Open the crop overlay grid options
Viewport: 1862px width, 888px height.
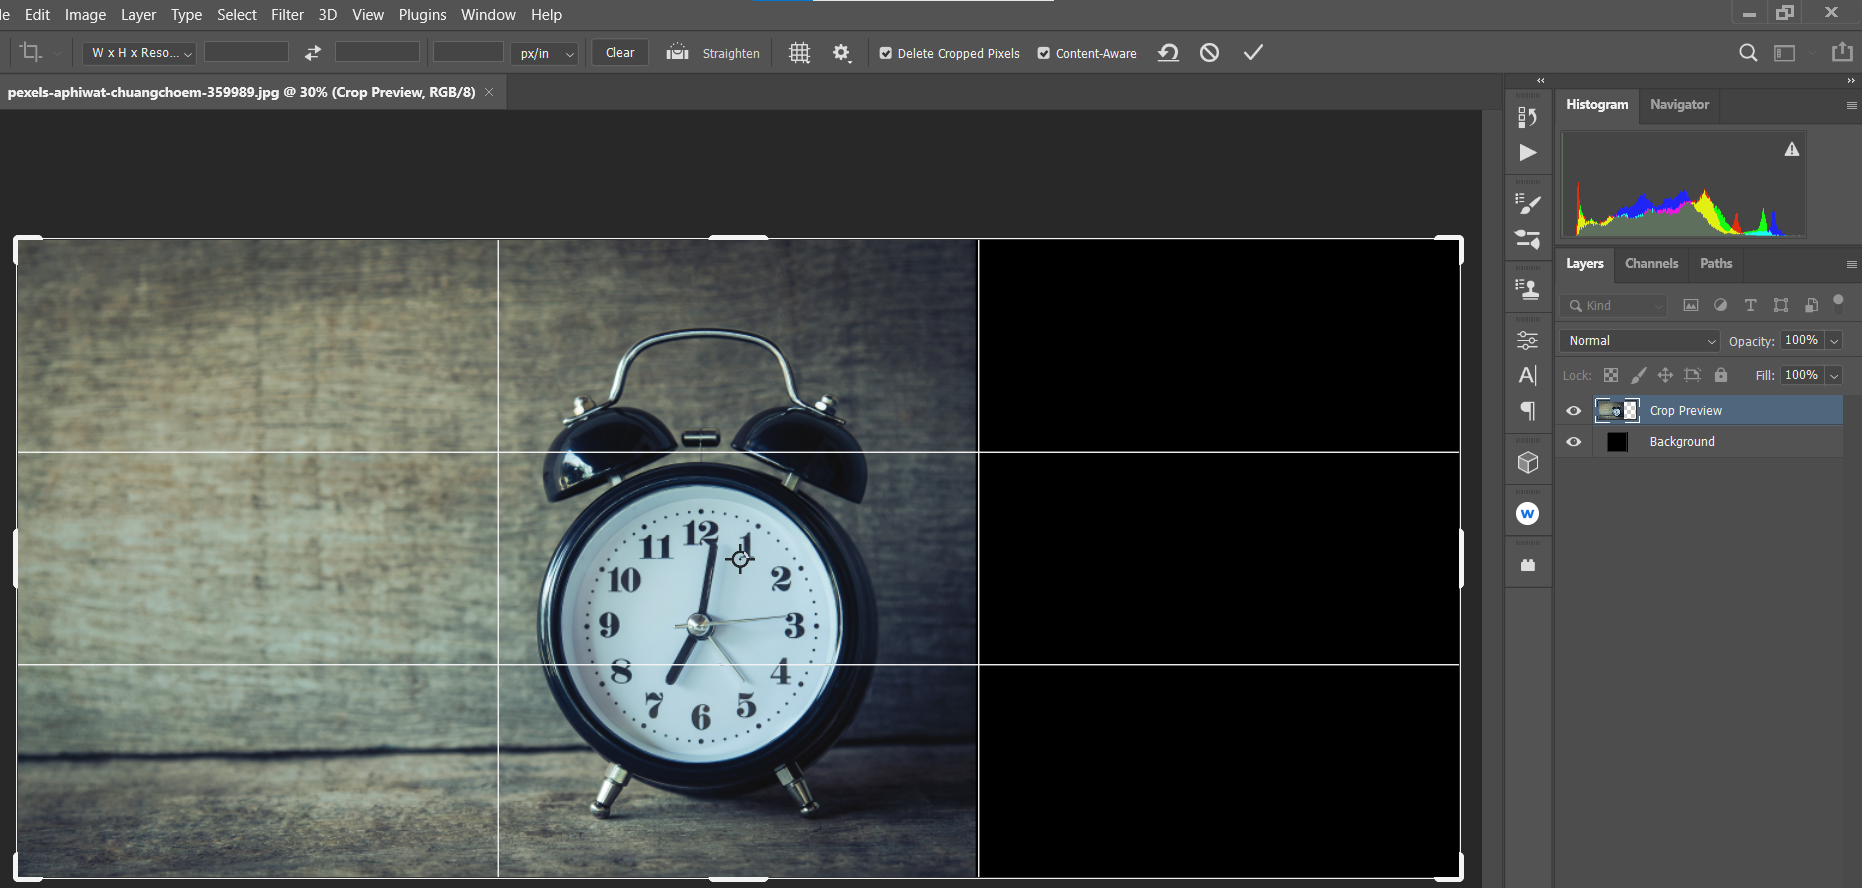click(799, 53)
